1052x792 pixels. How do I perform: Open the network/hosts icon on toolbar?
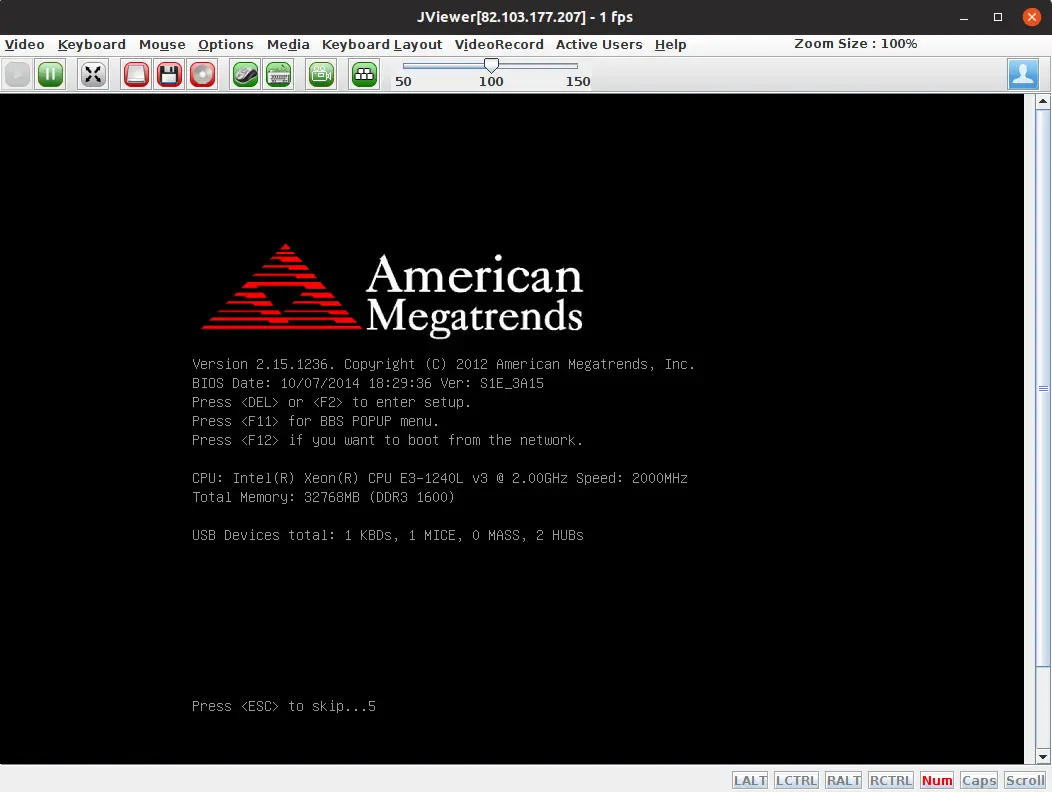(363, 74)
